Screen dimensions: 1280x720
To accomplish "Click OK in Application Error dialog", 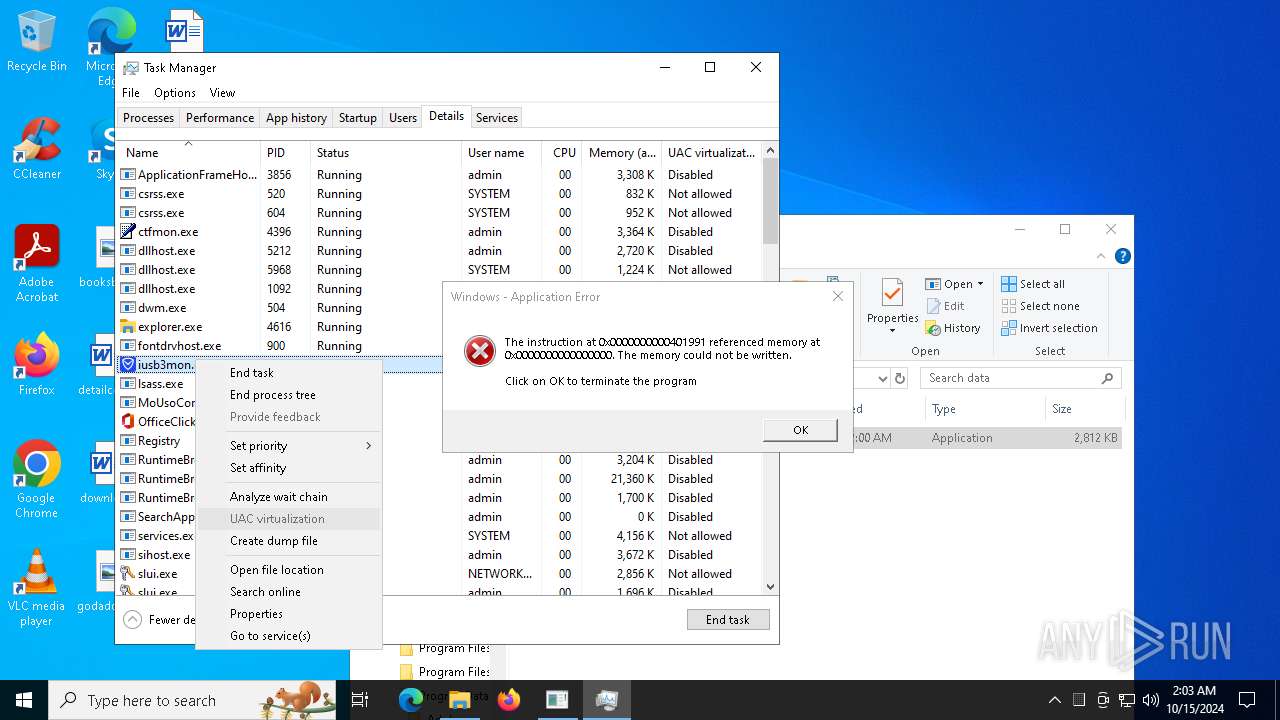I will click(800, 430).
